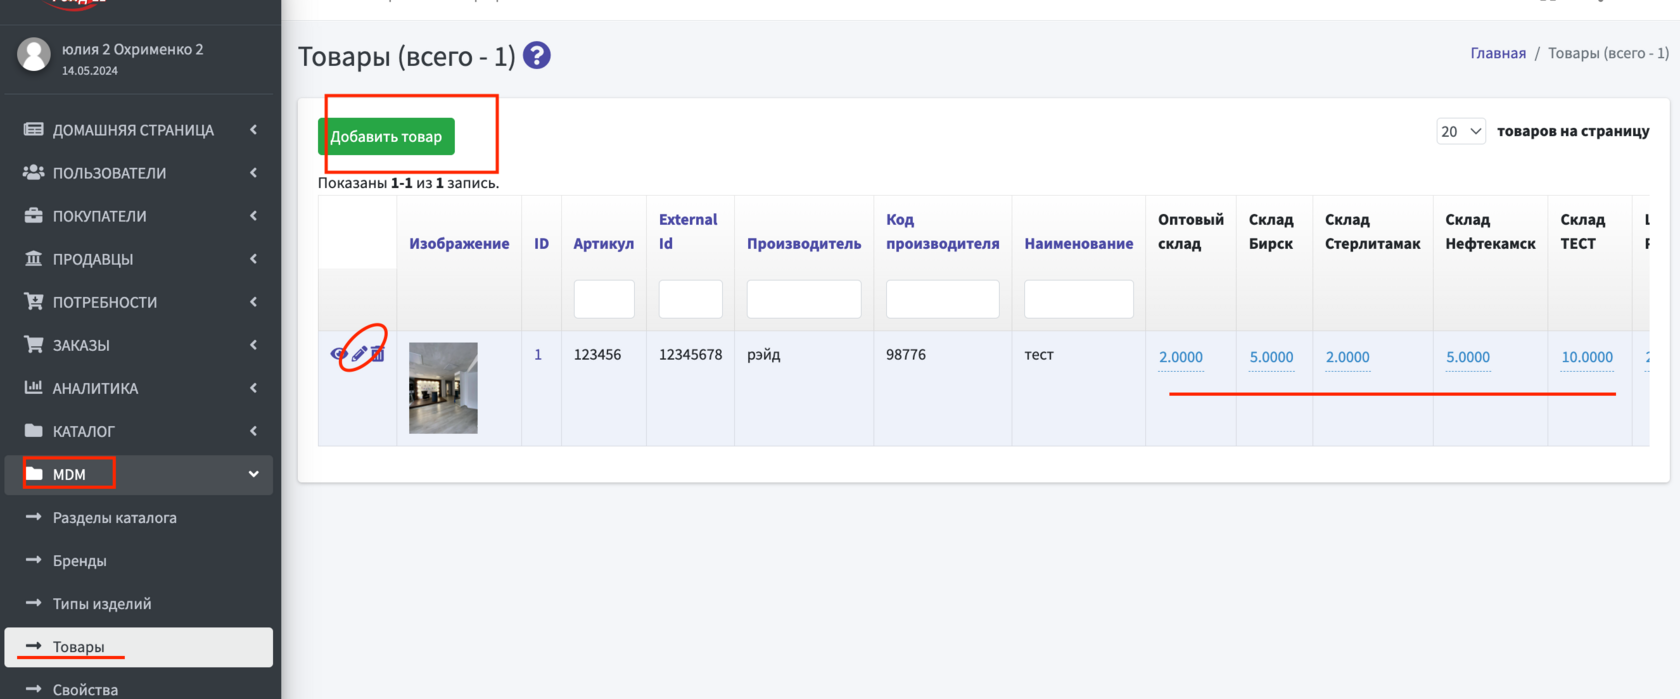Click Артикул filter input field
The height and width of the screenshot is (699, 1680).
pos(604,299)
